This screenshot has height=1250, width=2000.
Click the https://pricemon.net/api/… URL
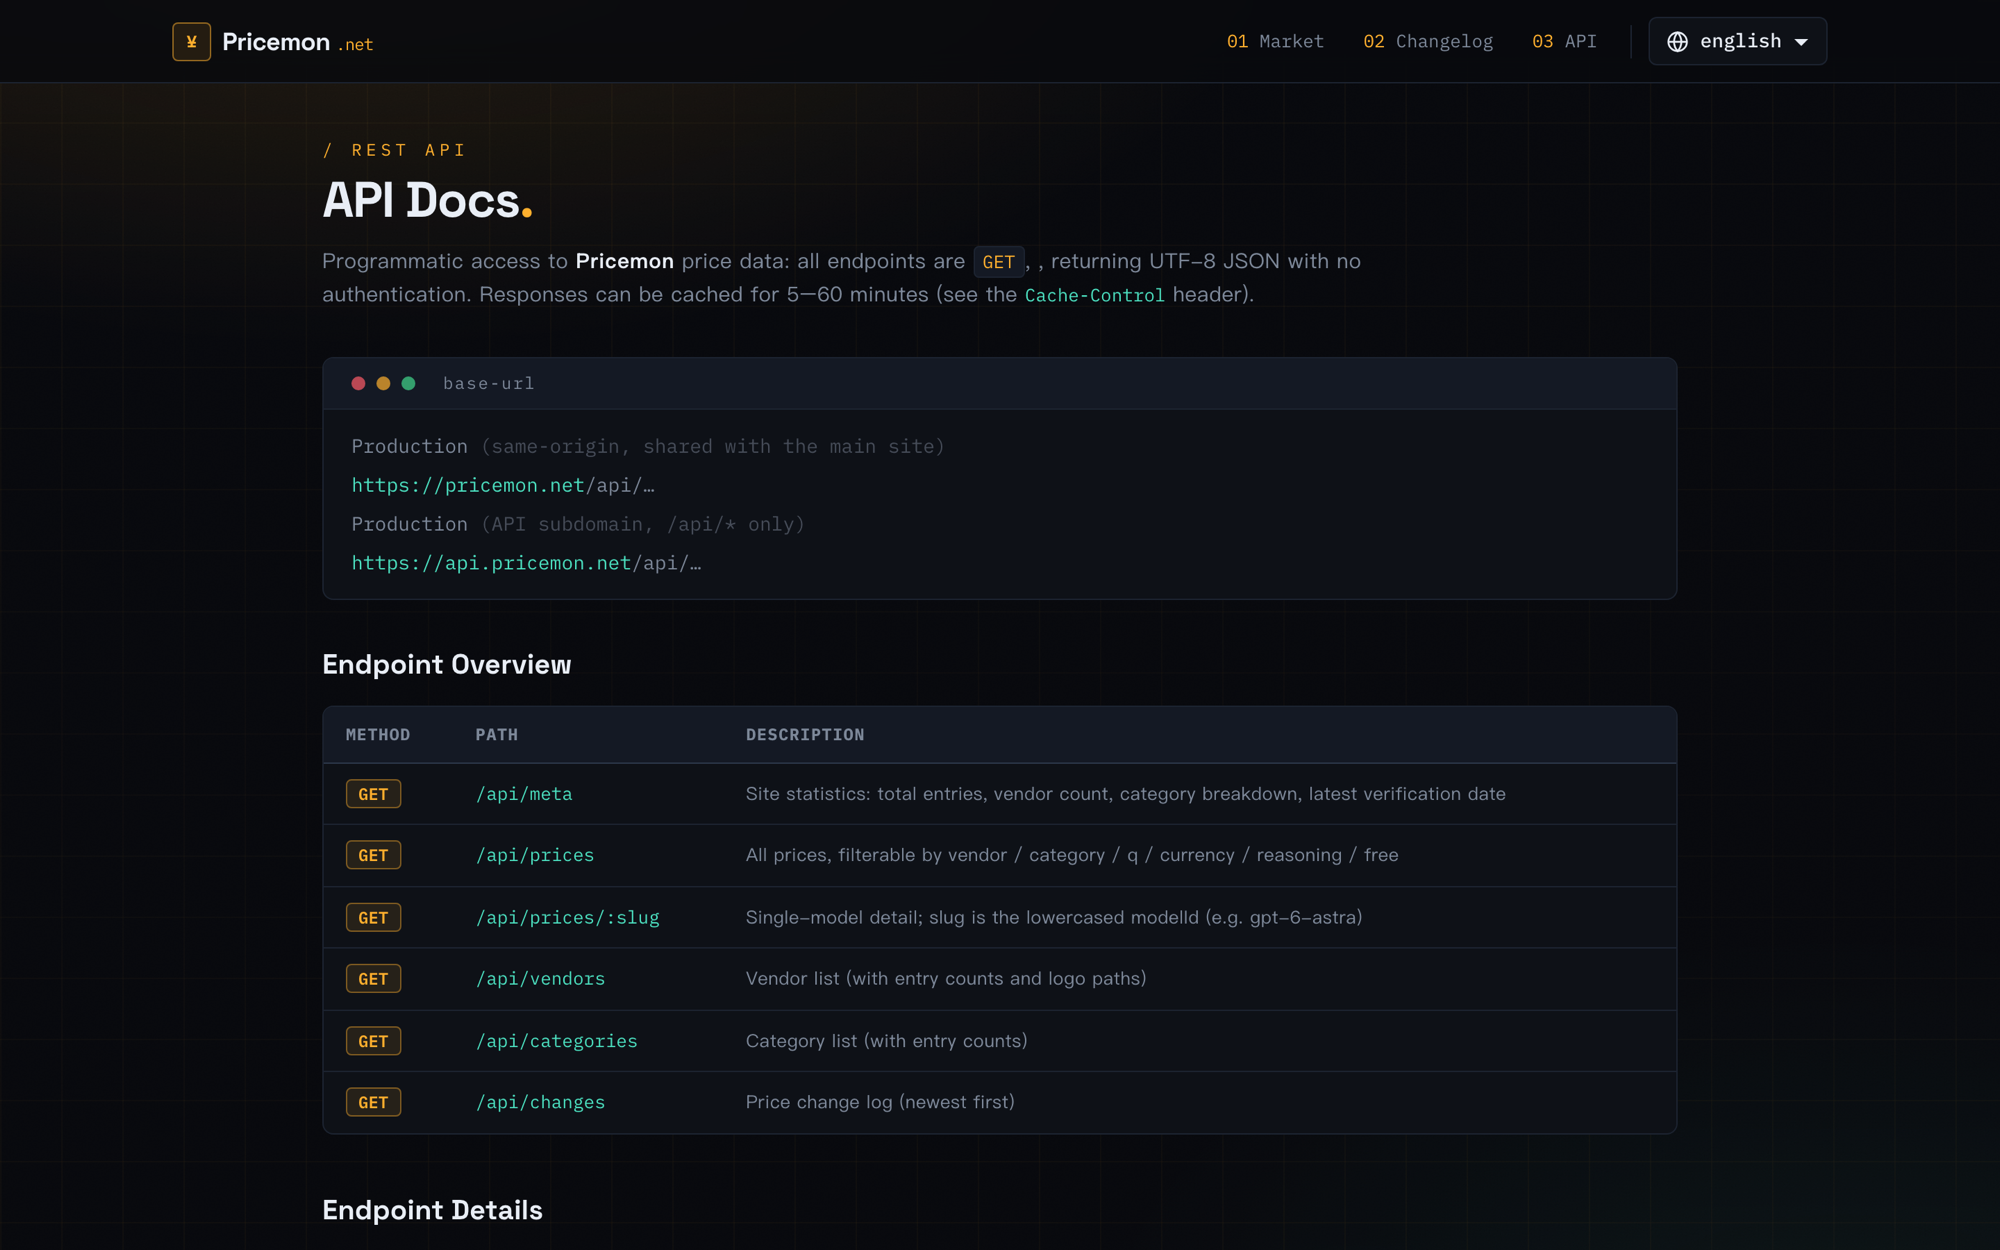pos(503,485)
